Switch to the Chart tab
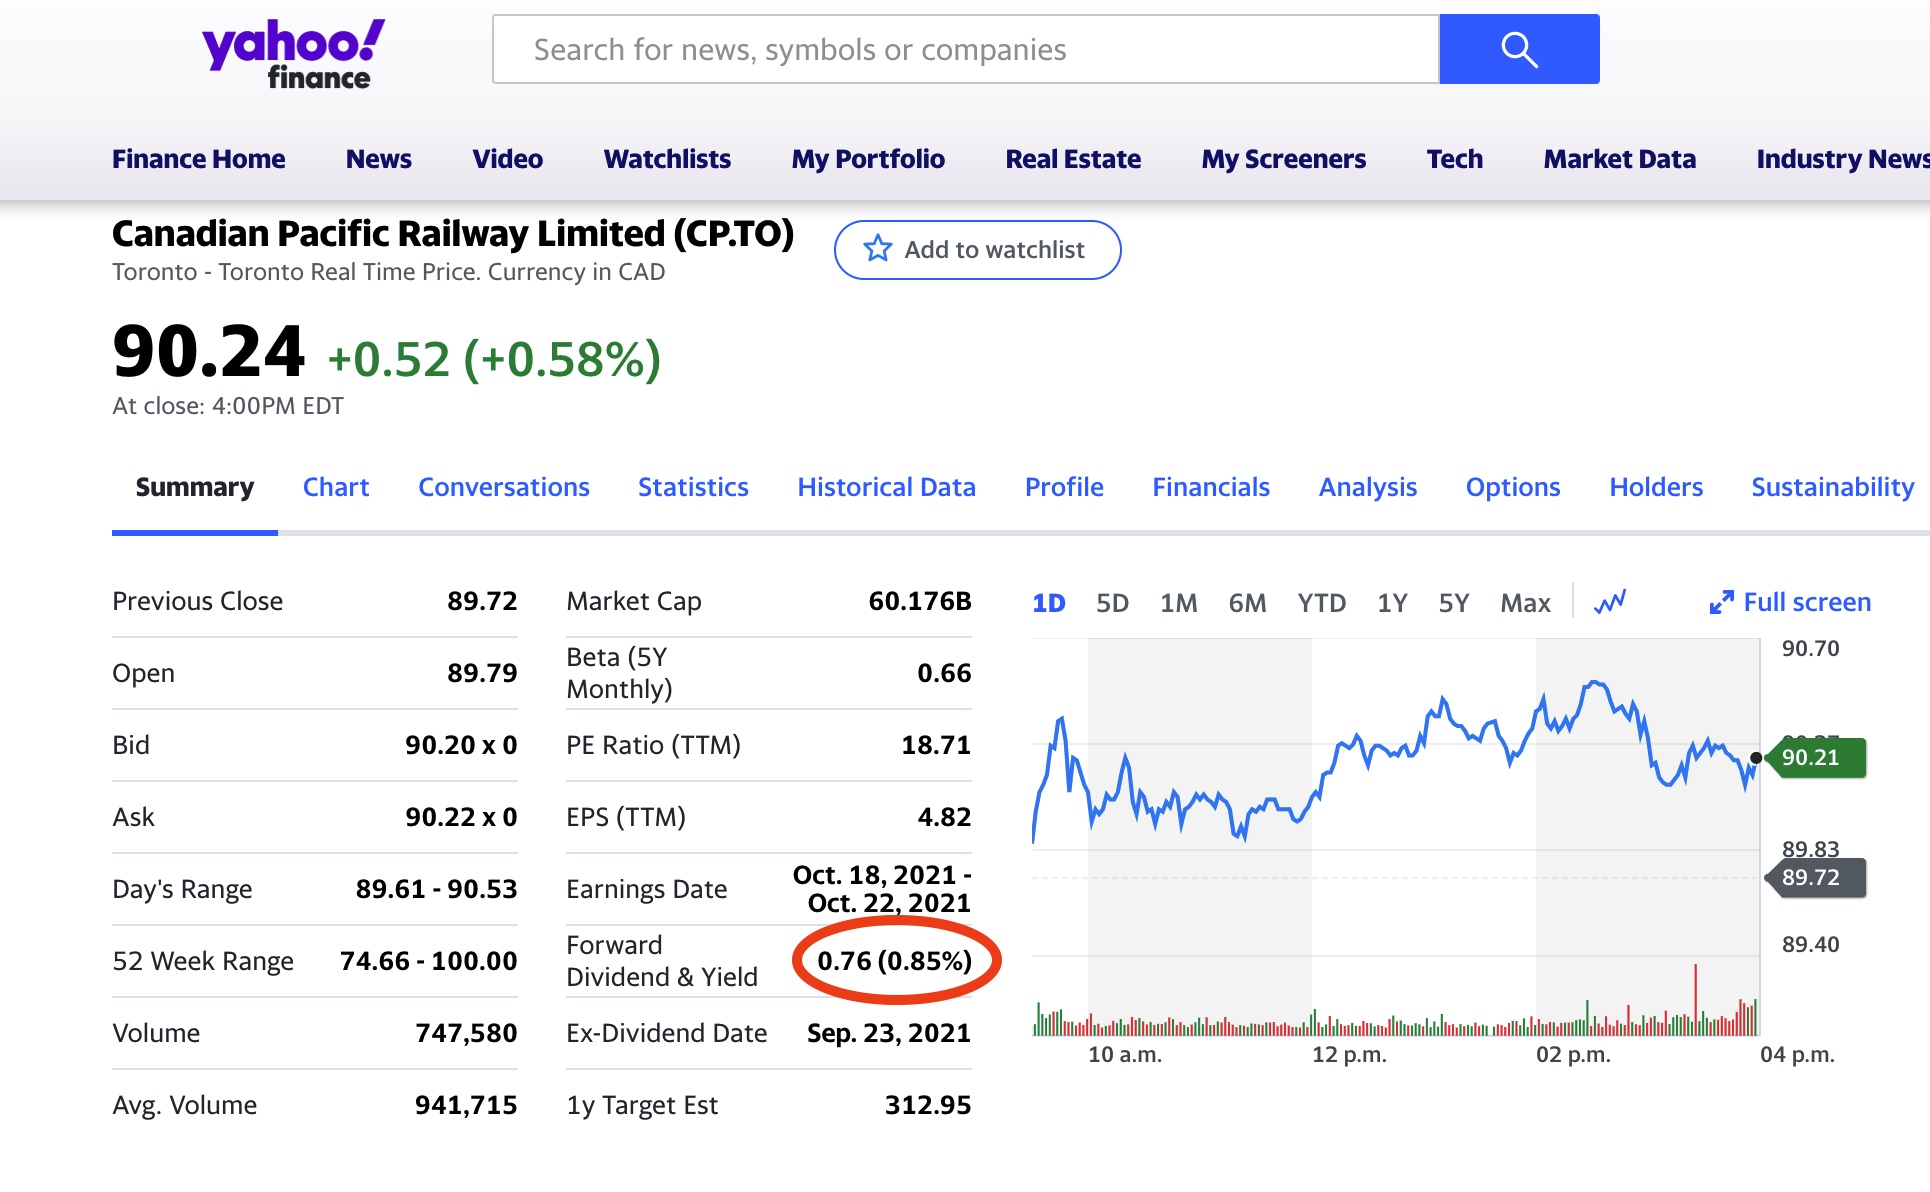 coord(336,487)
